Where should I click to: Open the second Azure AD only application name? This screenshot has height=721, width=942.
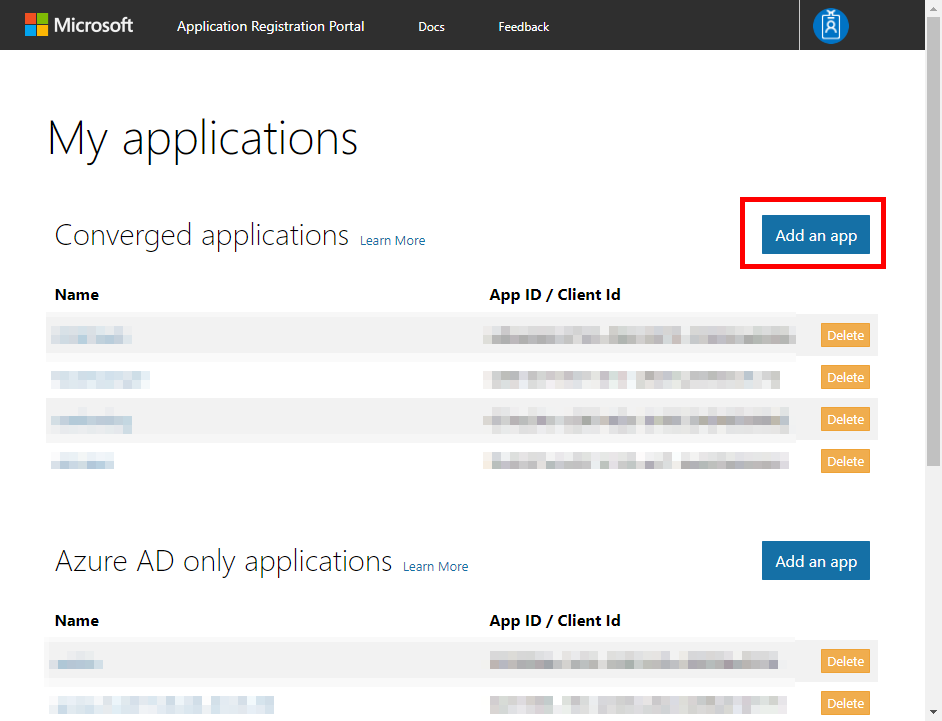click(x=162, y=704)
